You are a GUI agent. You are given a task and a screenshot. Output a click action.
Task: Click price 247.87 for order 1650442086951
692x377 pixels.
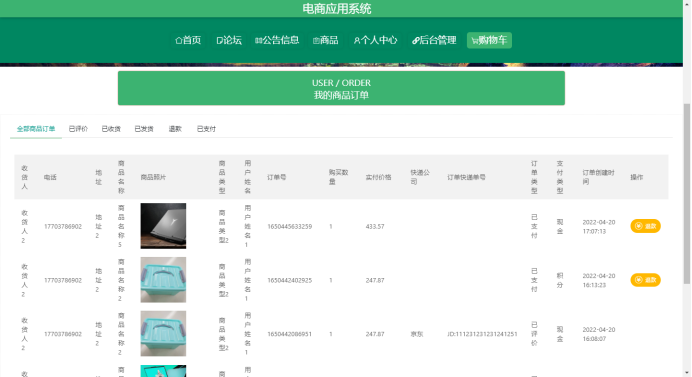click(x=375, y=334)
